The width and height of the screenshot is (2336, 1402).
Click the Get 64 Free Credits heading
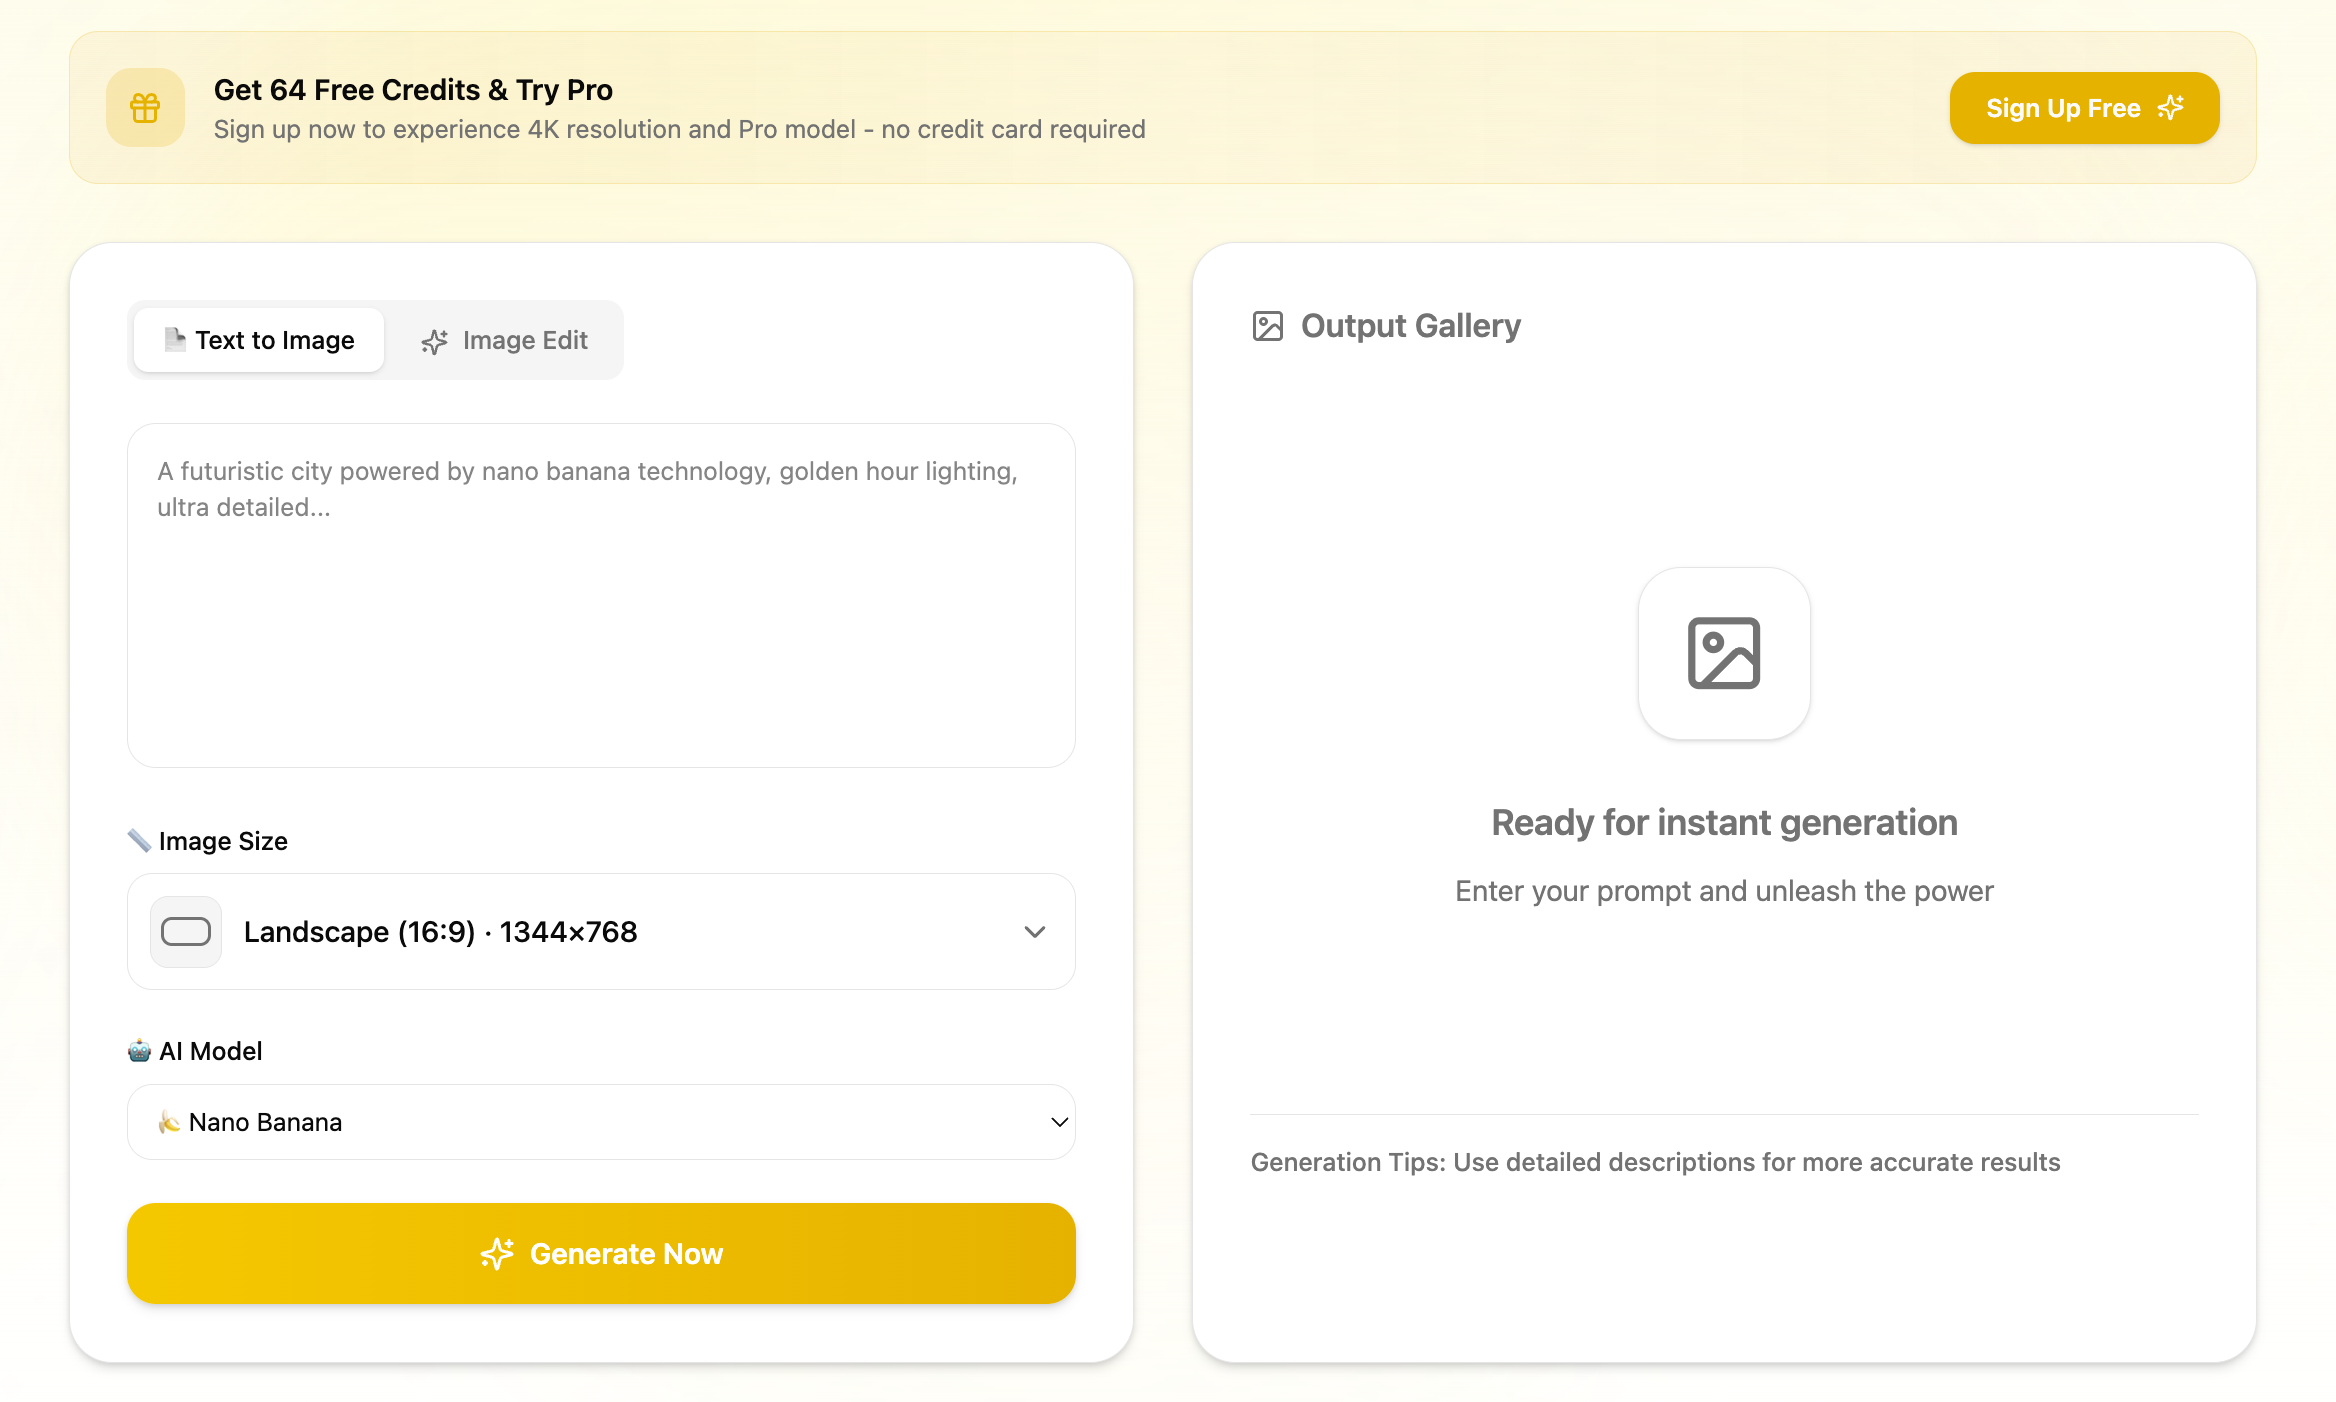point(413,90)
